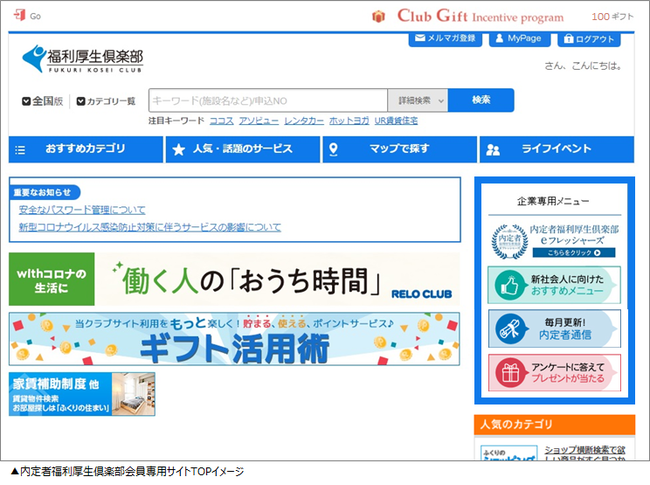
Task: Click the 内定者 laurel emblem icon
Action: click(509, 241)
